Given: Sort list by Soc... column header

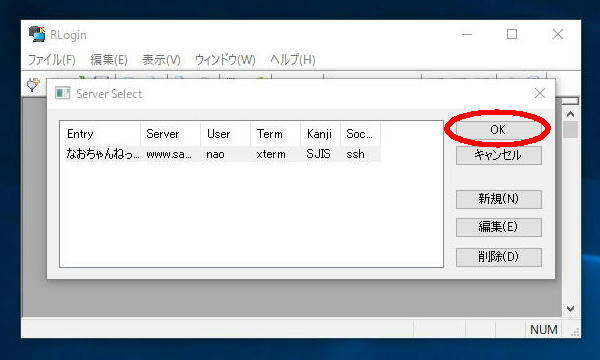Looking at the screenshot, I should coord(360,134).
